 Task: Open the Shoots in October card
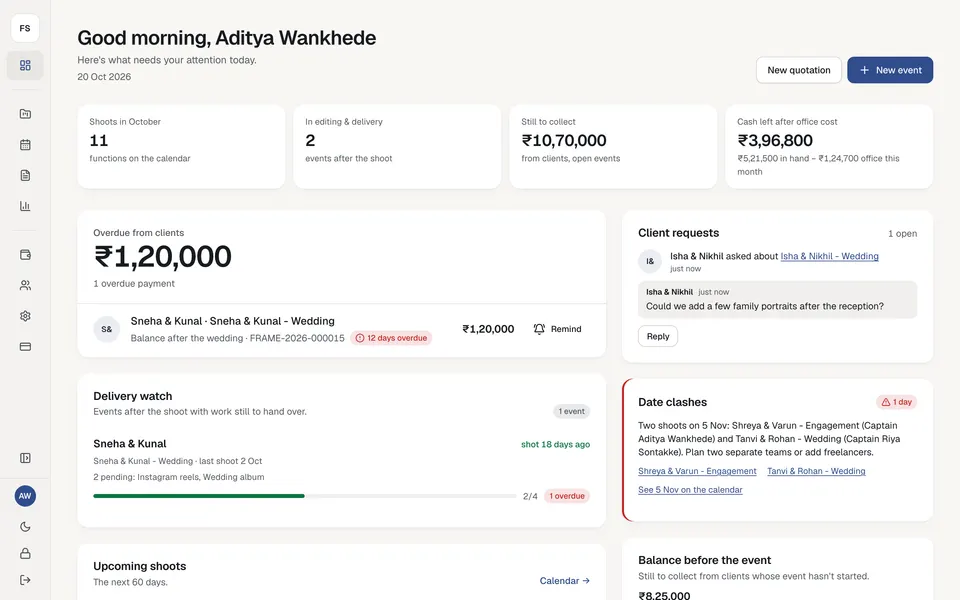click(181, 146)
